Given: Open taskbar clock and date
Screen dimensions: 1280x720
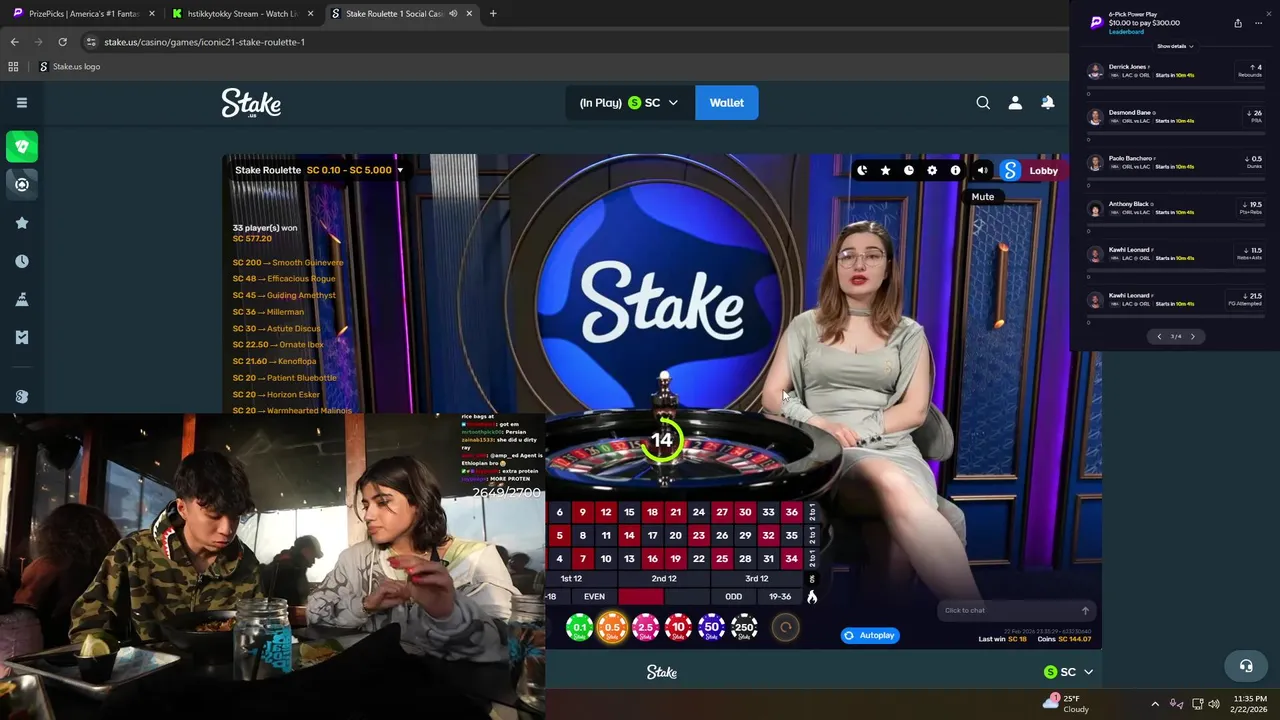Looking at the screenshot, I should coord(1250,704).
